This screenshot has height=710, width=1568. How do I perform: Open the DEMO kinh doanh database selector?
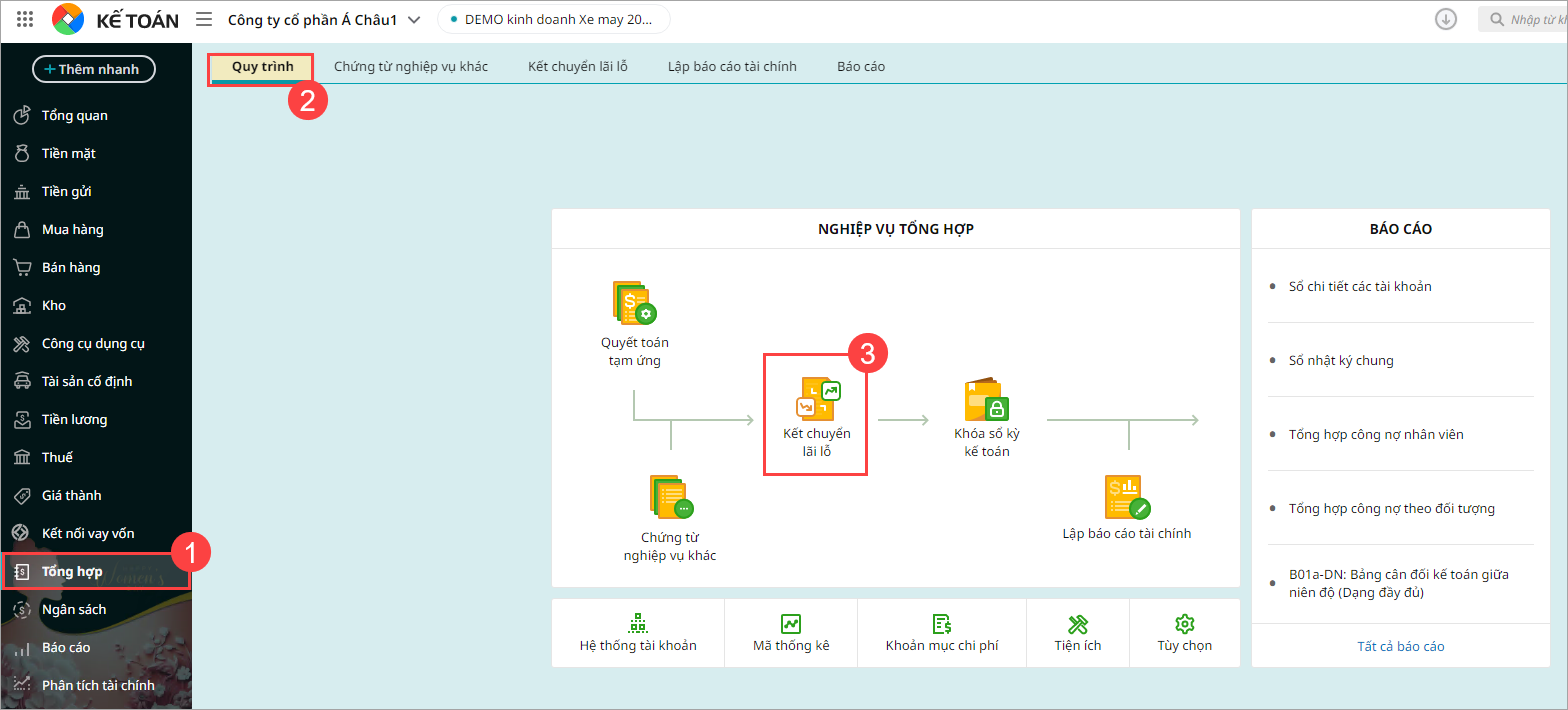click(x=554, y=19)
